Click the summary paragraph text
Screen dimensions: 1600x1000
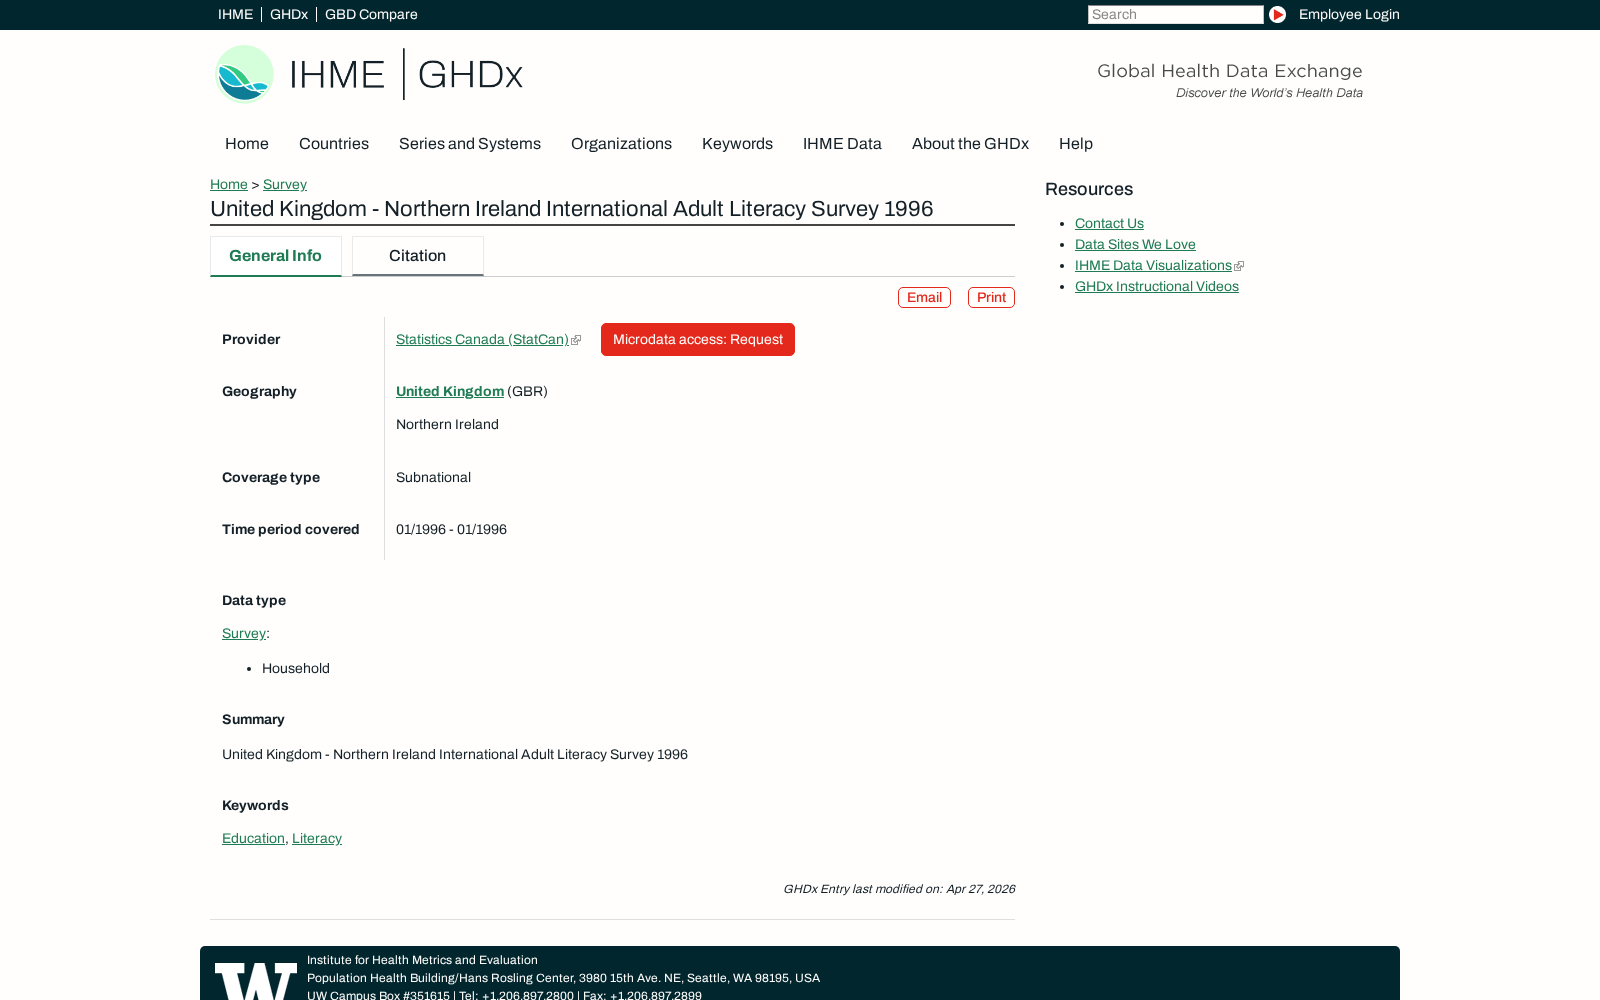point(455,754)
